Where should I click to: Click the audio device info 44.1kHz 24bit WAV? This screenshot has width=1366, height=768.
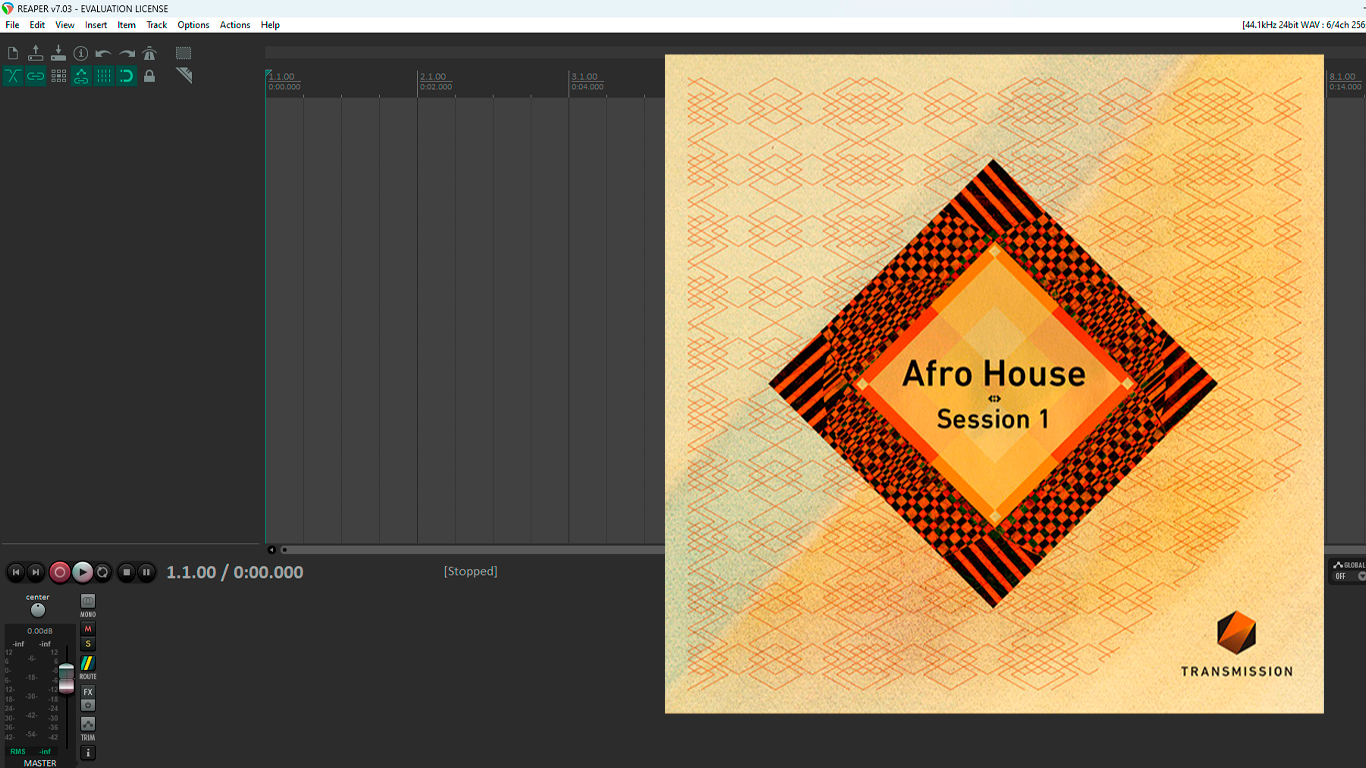tap(1304, 25)
